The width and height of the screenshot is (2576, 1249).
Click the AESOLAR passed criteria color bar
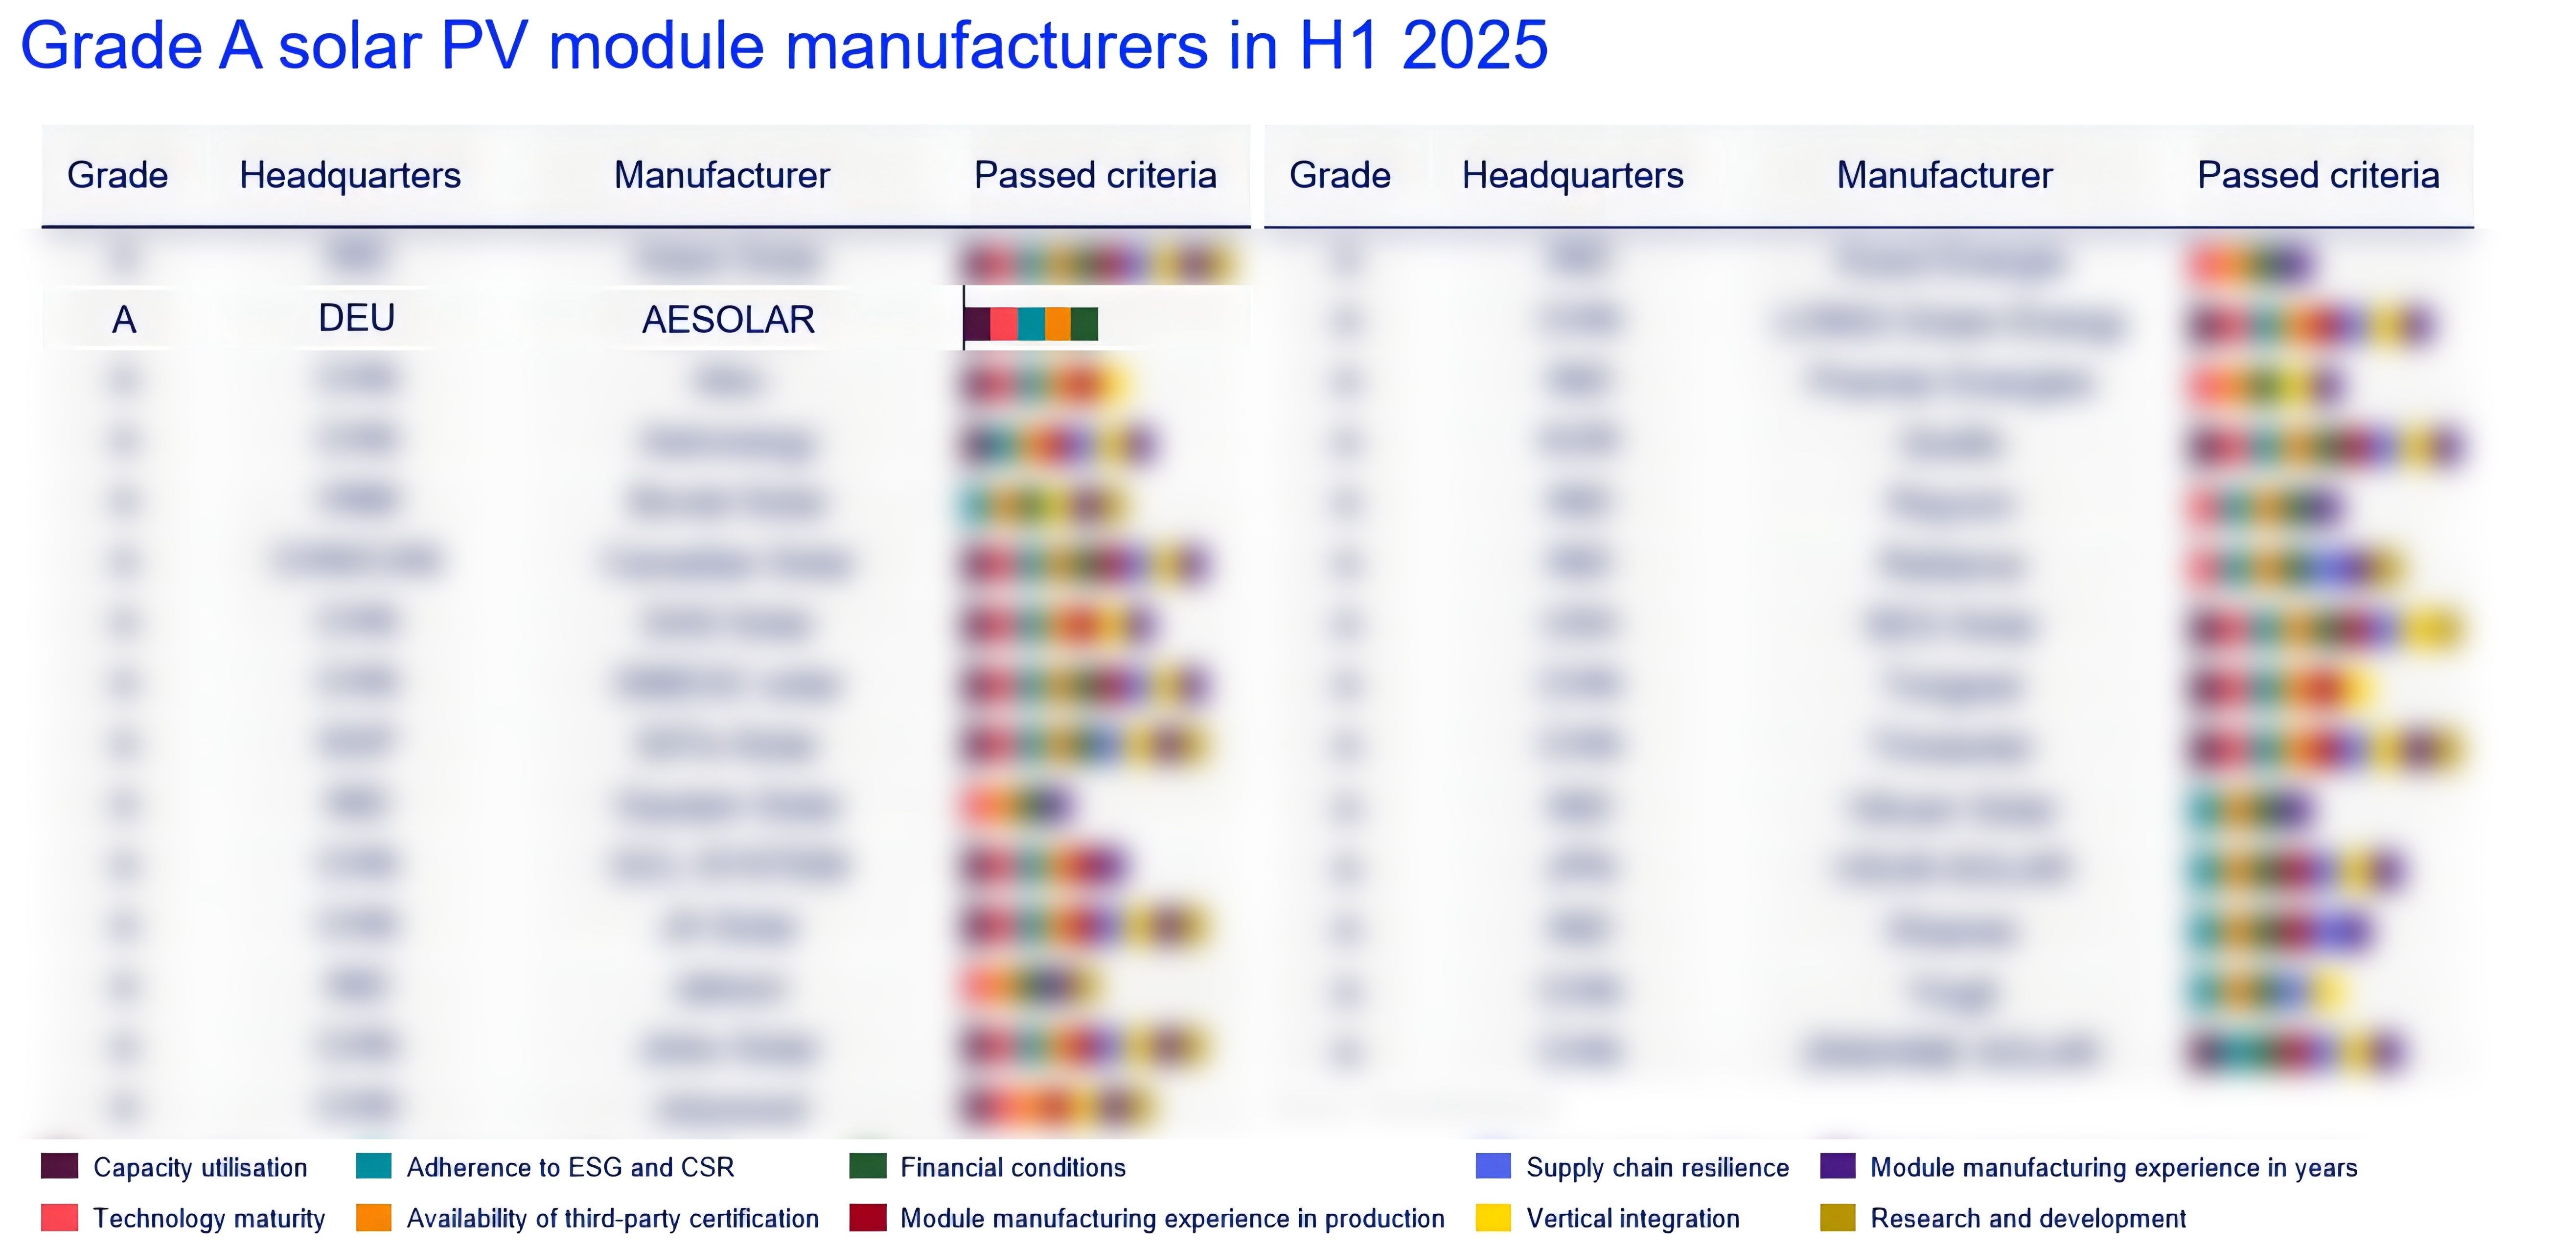click(1031, 324)
